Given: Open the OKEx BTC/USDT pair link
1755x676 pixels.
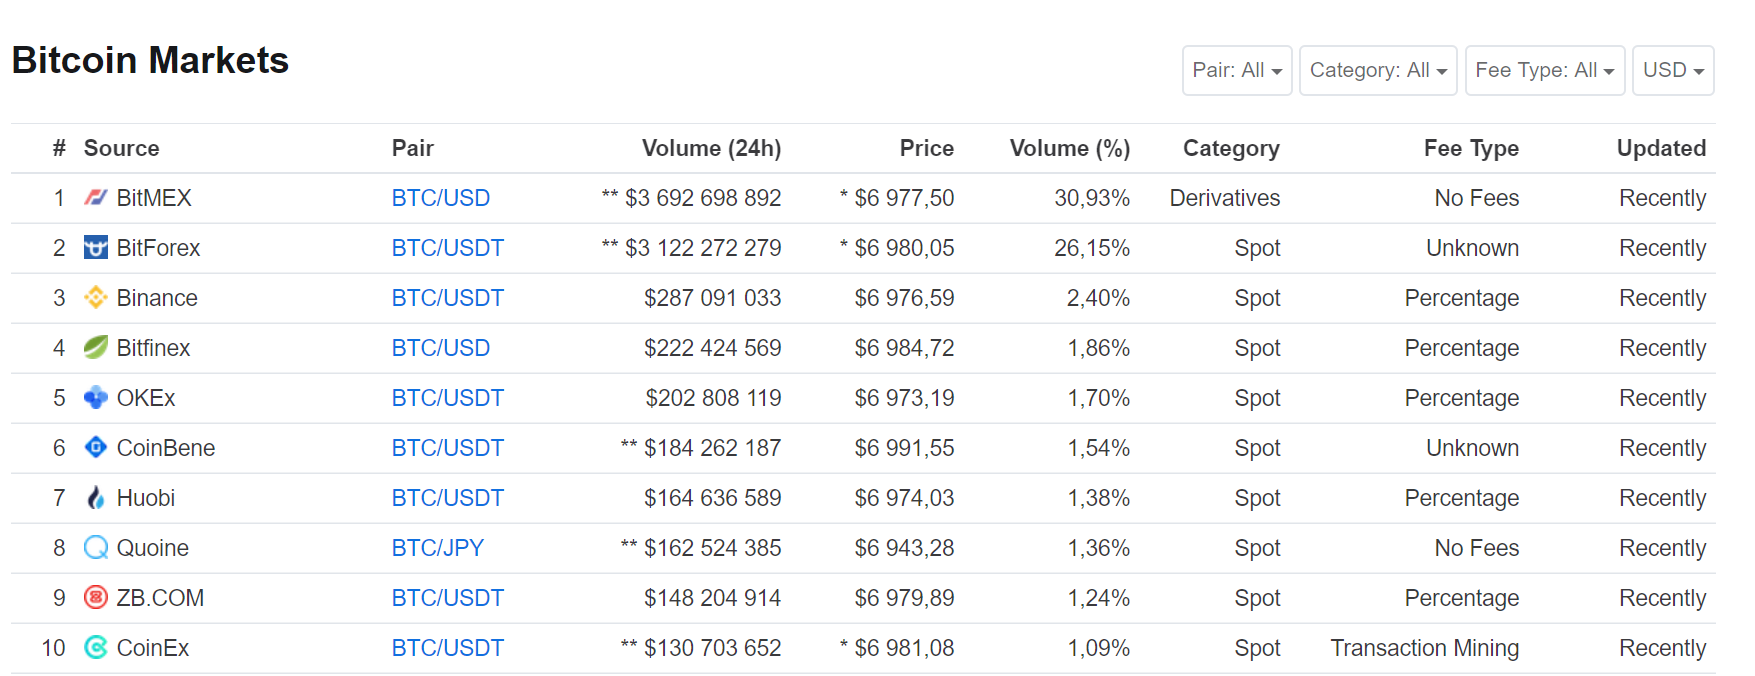Looking at the screenshot, I should tap(448, 398).
